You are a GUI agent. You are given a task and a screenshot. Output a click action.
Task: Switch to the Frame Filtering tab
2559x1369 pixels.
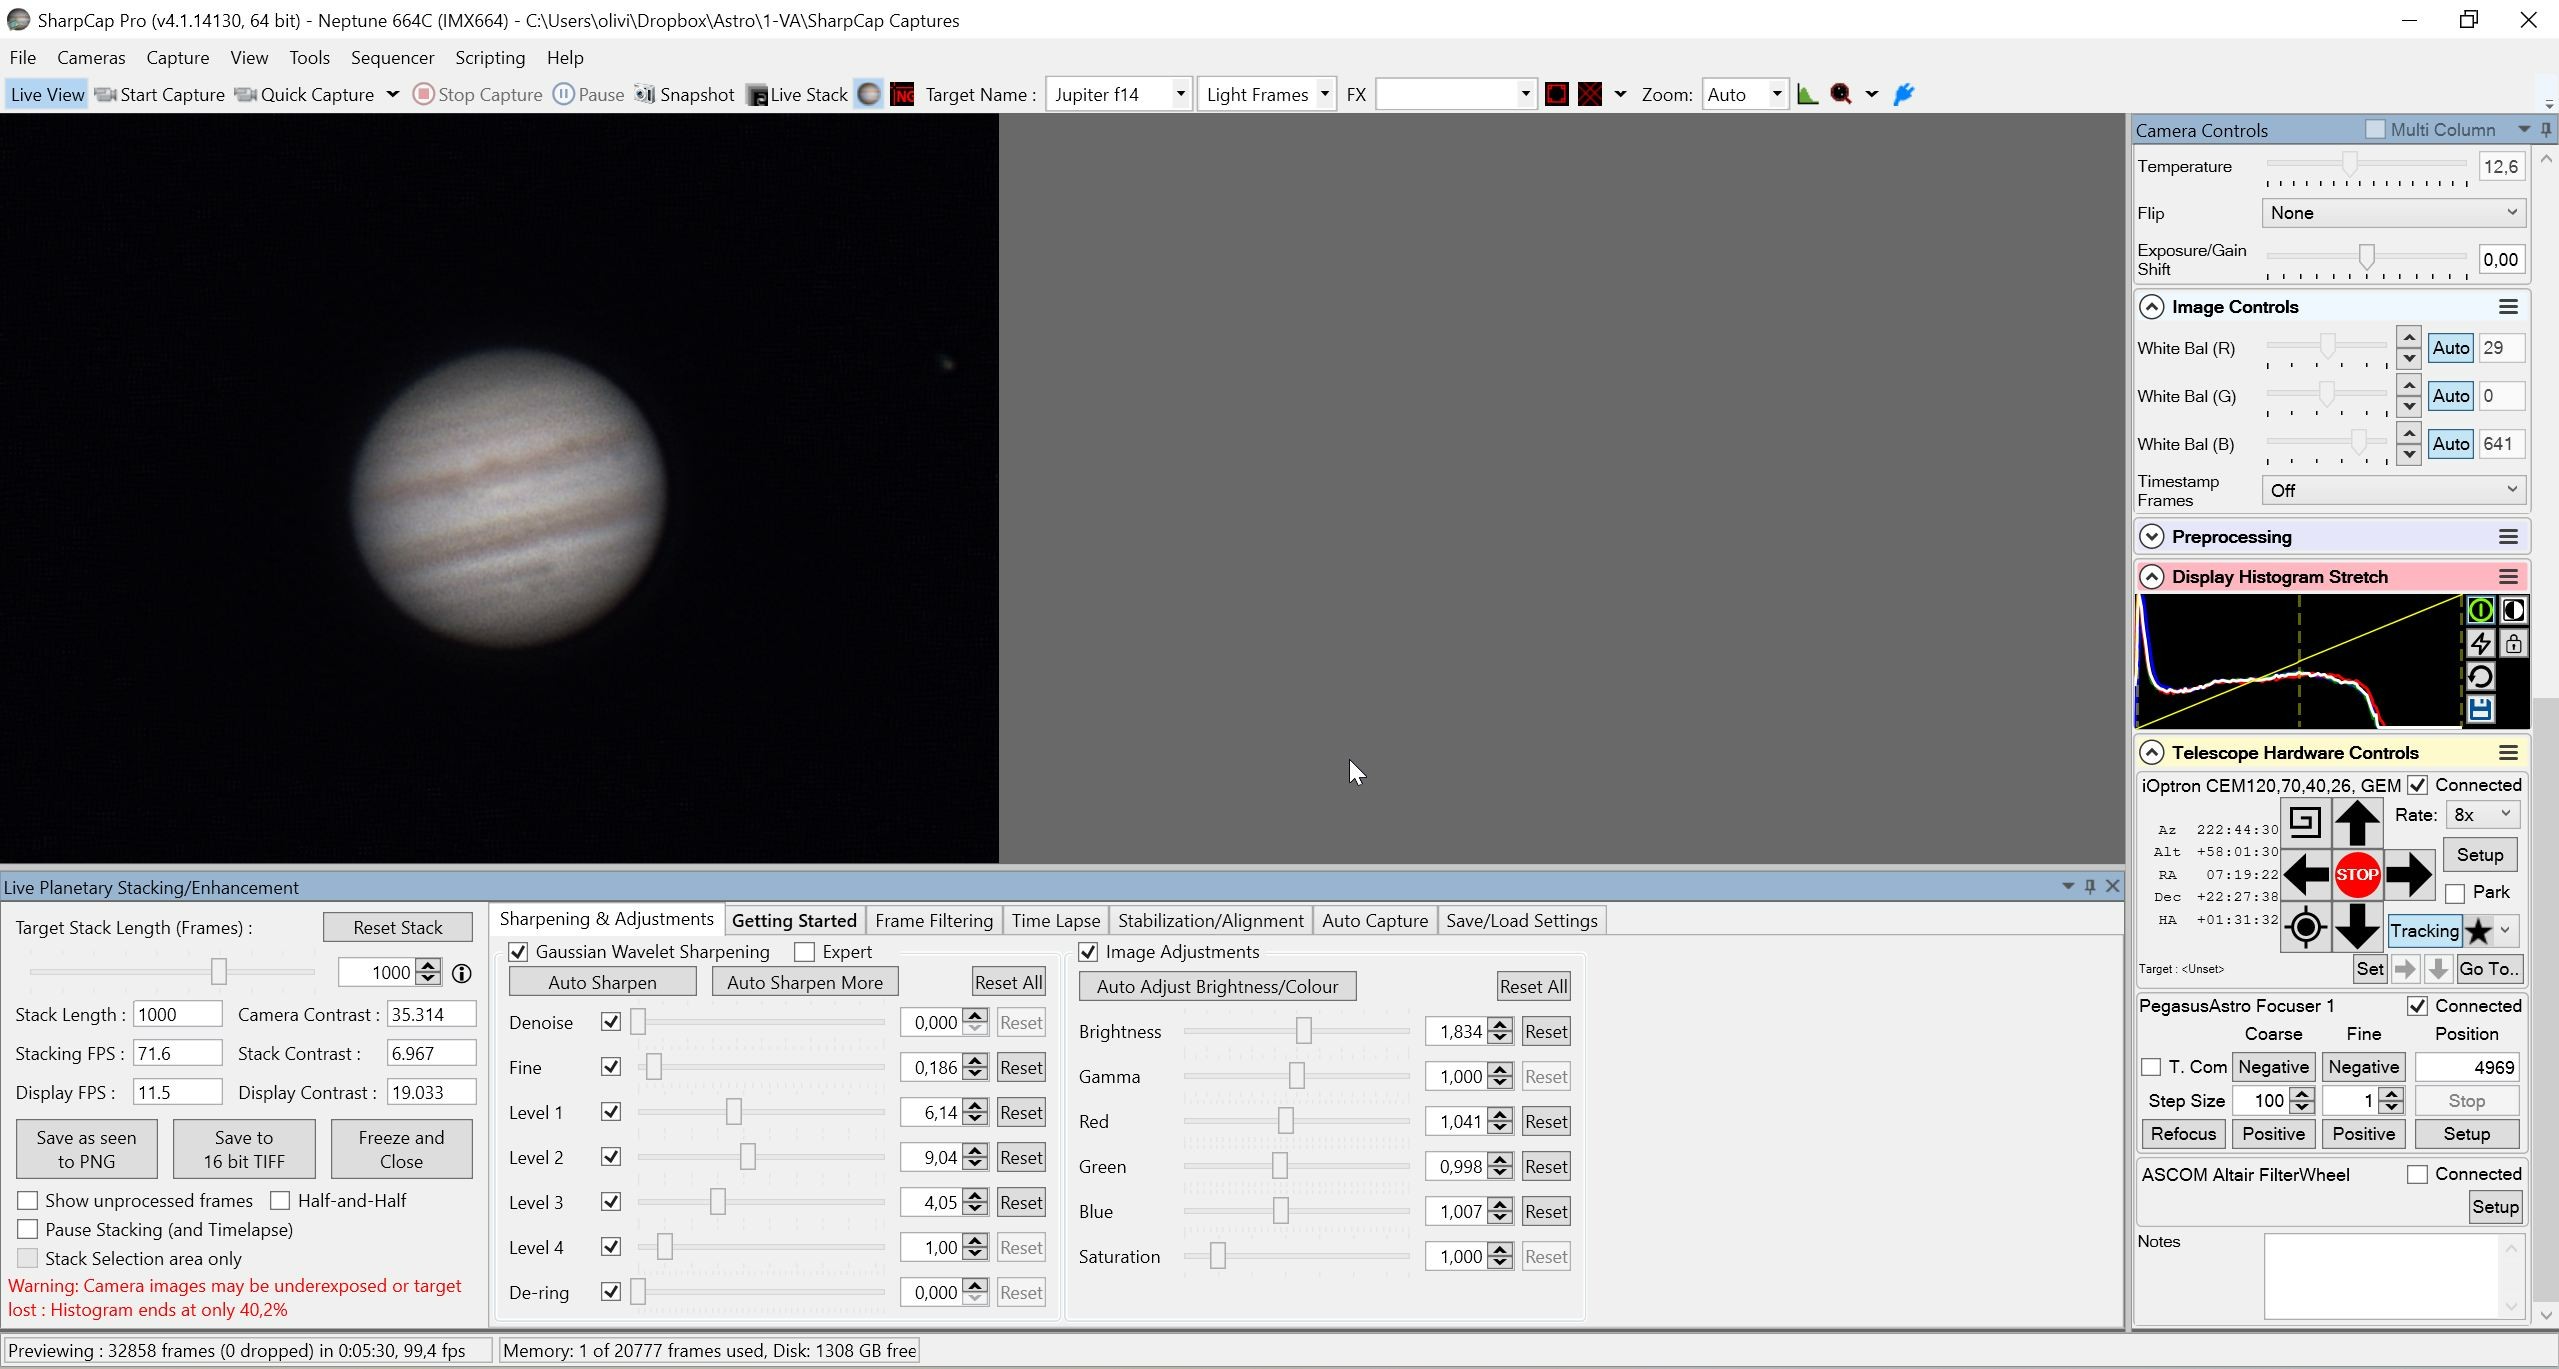tap(933, 921)
